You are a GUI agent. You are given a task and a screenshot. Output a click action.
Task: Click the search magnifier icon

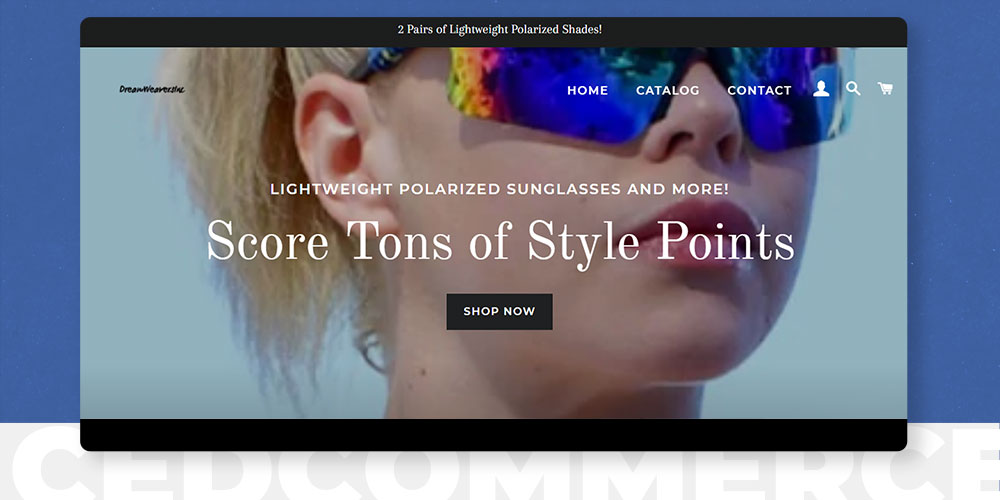coord(853,89)
